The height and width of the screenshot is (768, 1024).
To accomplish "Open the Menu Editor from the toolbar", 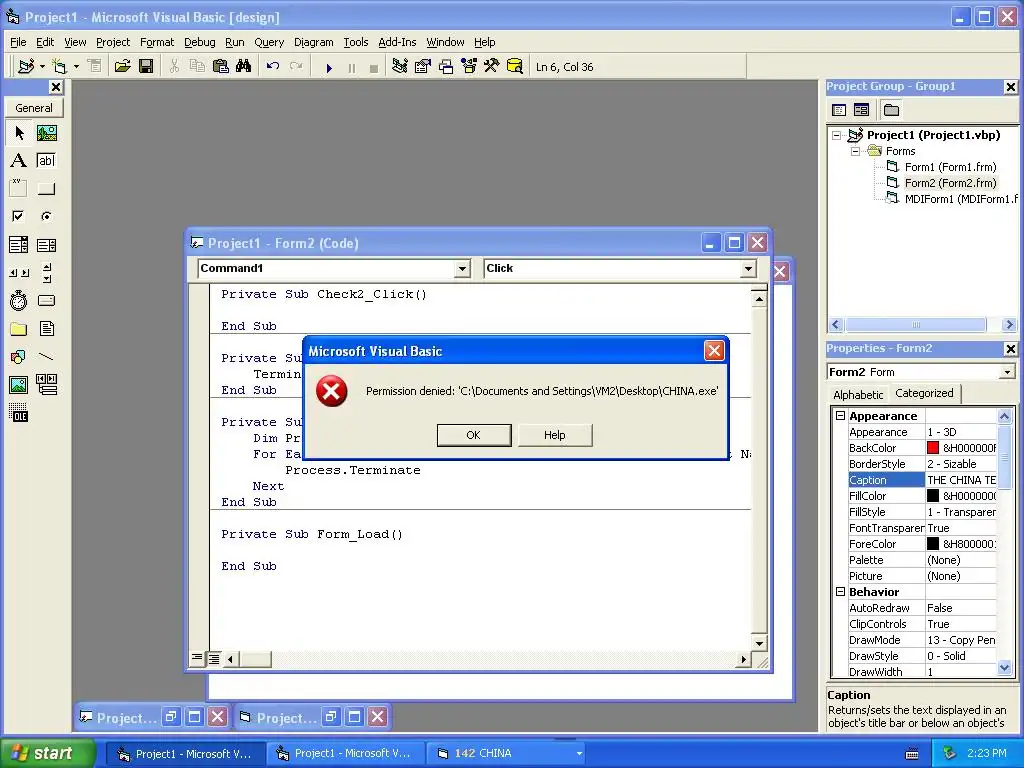I will click(x=95, y=66).
